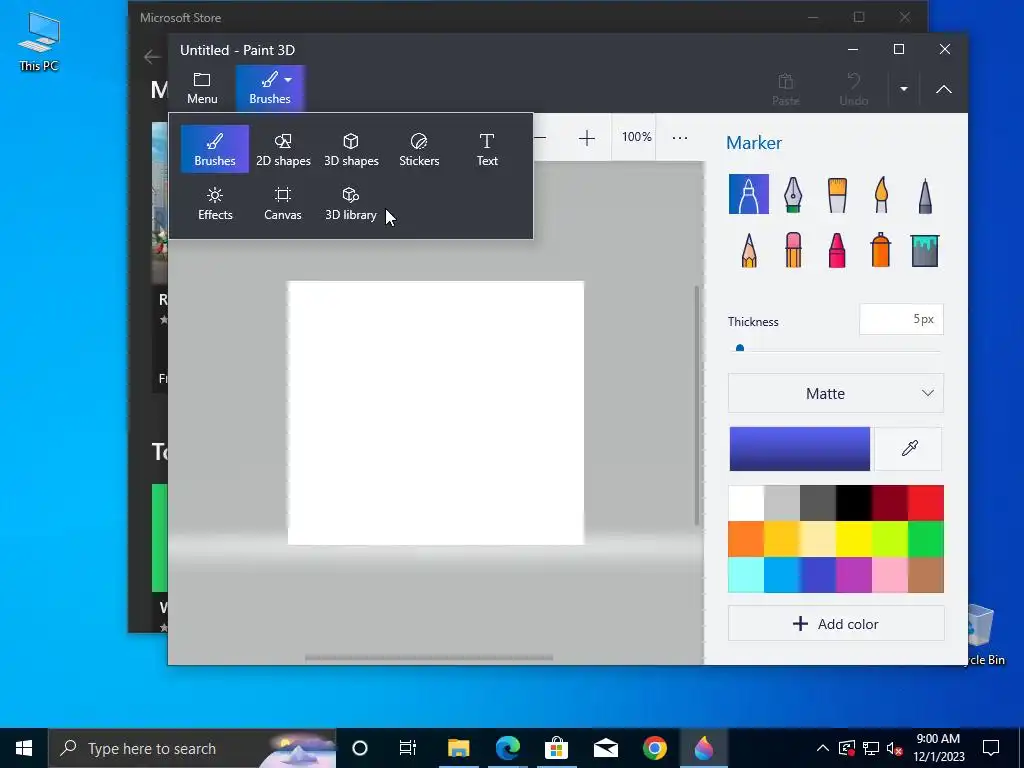Pick the light cyan color swatch
The image size is (1024, 768).
746,575
